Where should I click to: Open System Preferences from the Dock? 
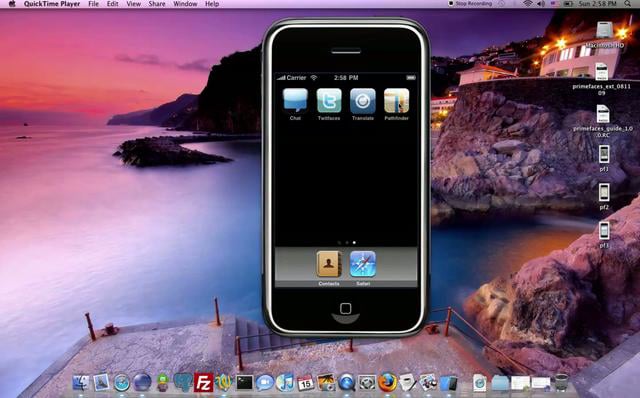point(367,383)
